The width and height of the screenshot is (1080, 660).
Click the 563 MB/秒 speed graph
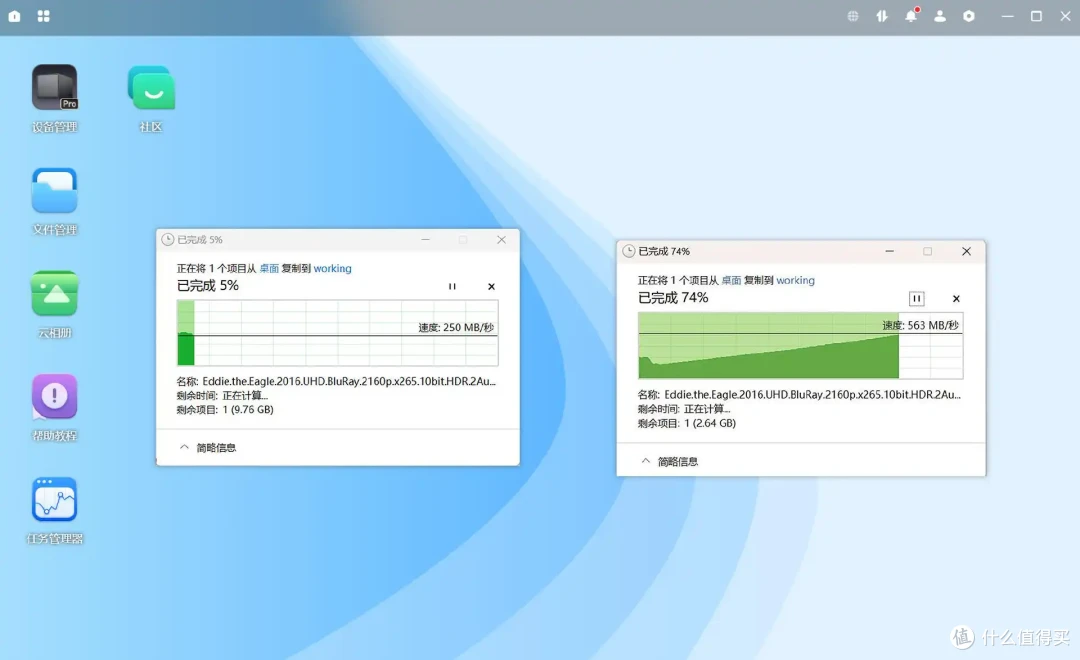800,345
